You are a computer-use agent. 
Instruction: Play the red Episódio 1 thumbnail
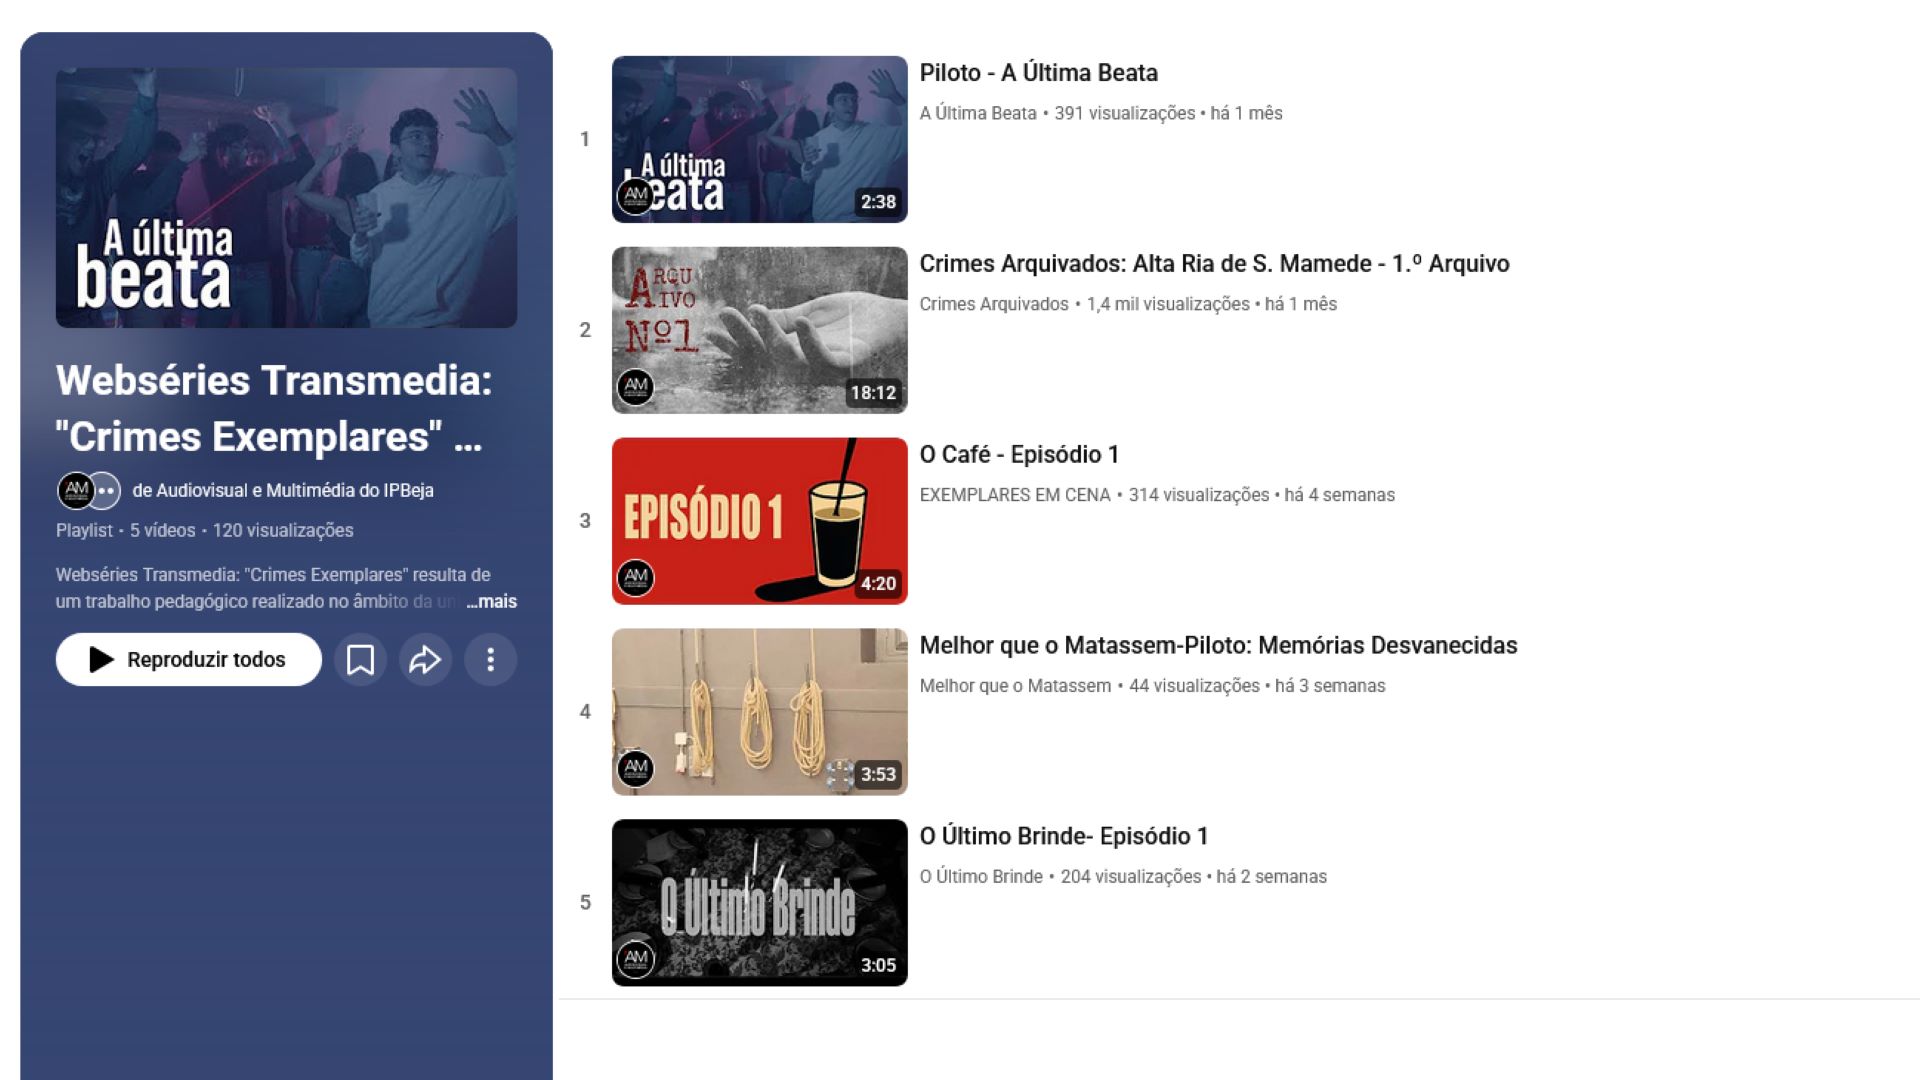(x=759, y=520)
